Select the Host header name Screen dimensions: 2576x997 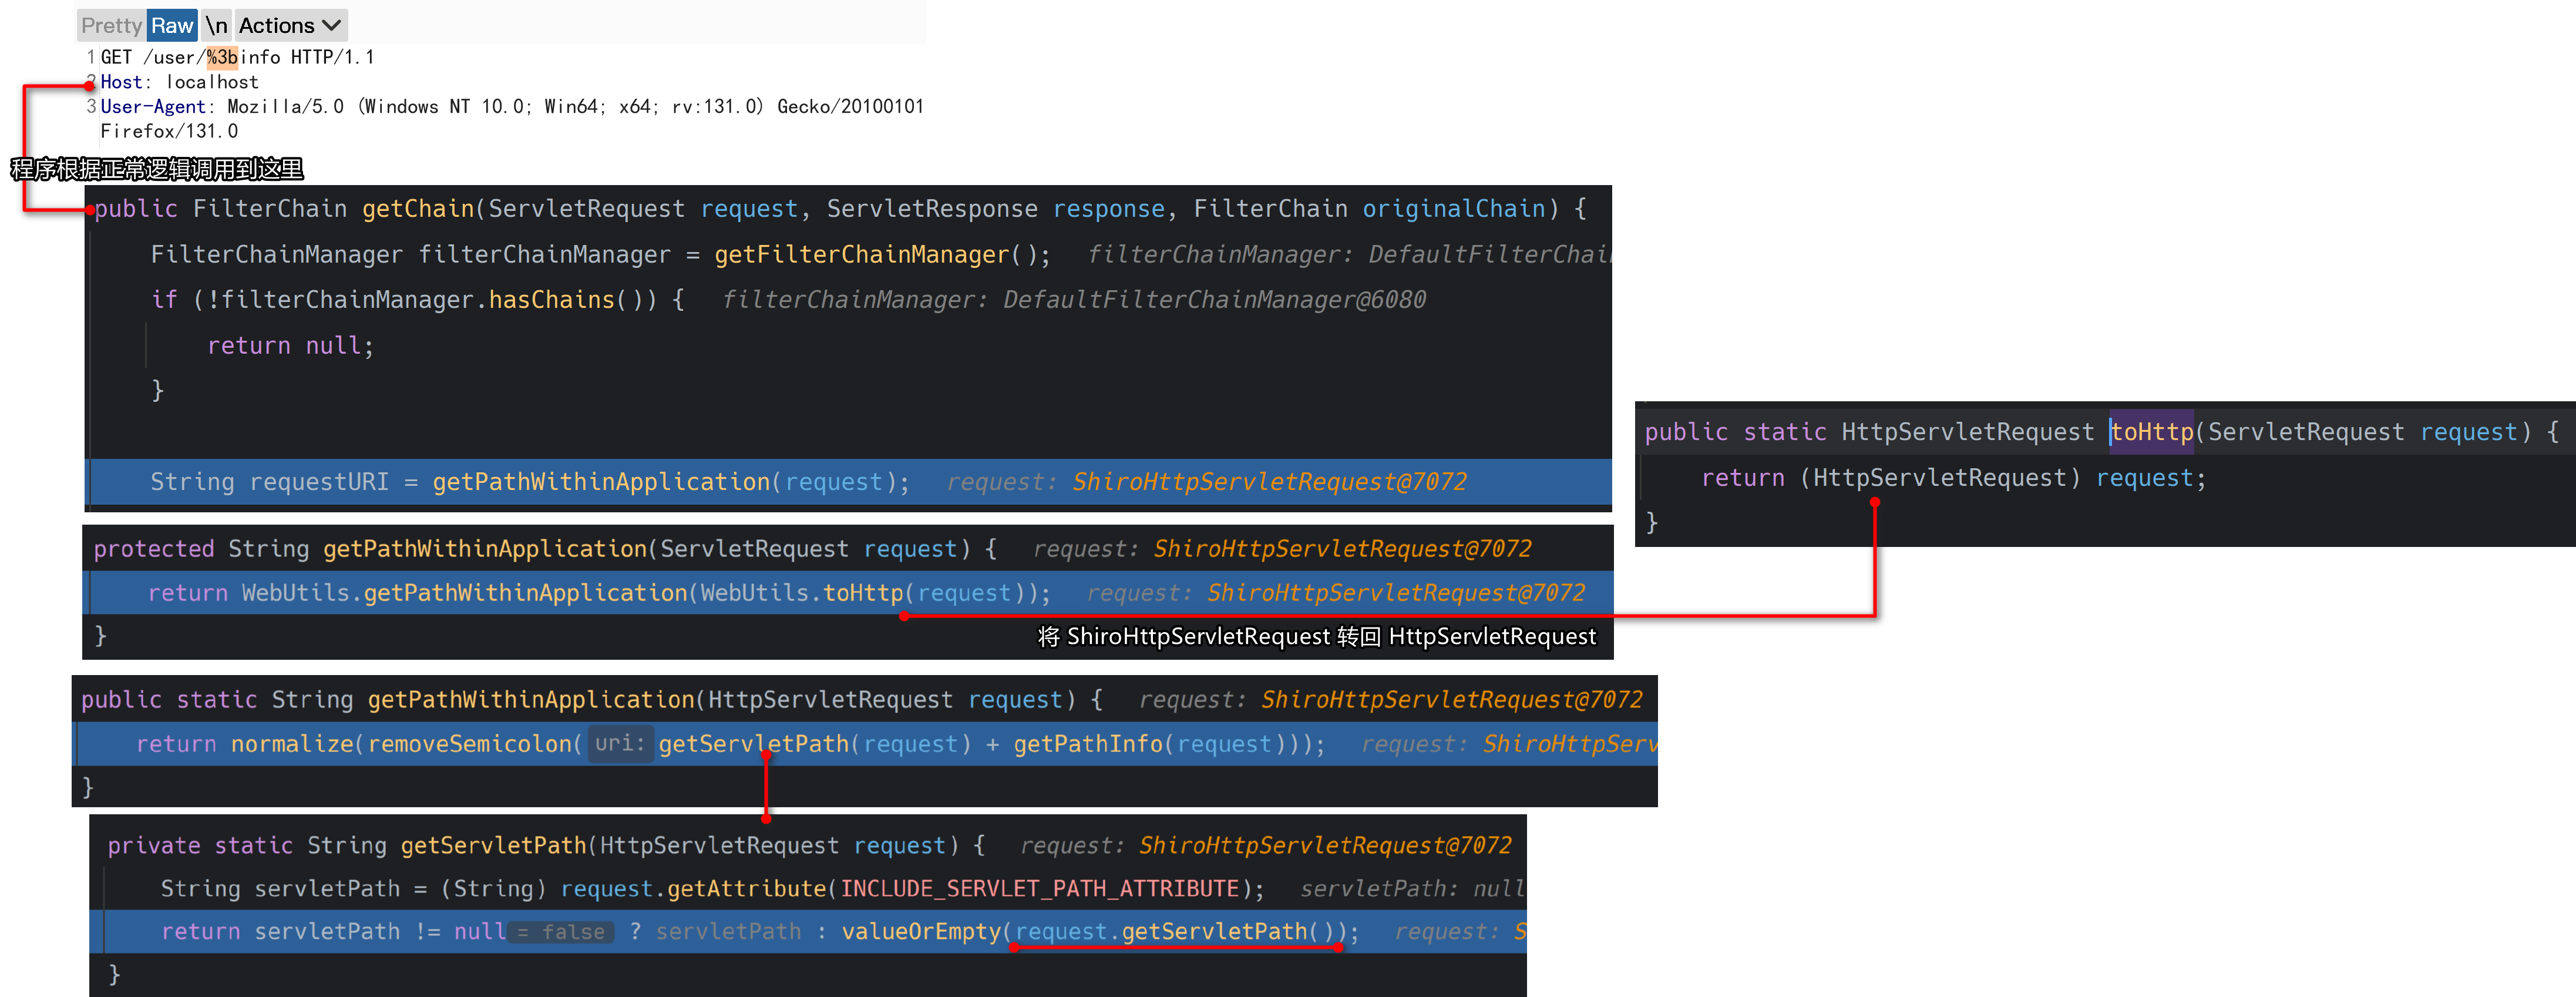(121, 82)
